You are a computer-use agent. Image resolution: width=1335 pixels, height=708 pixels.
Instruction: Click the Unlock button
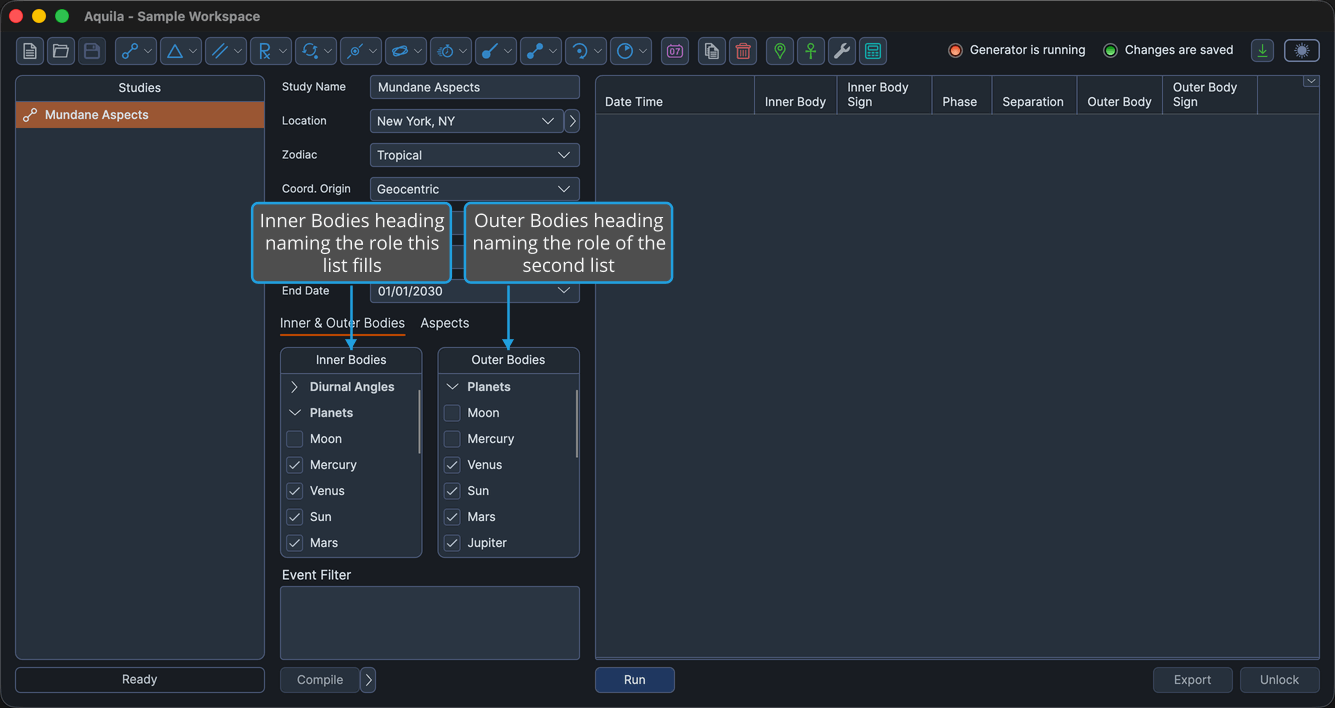click(1280, 680)
